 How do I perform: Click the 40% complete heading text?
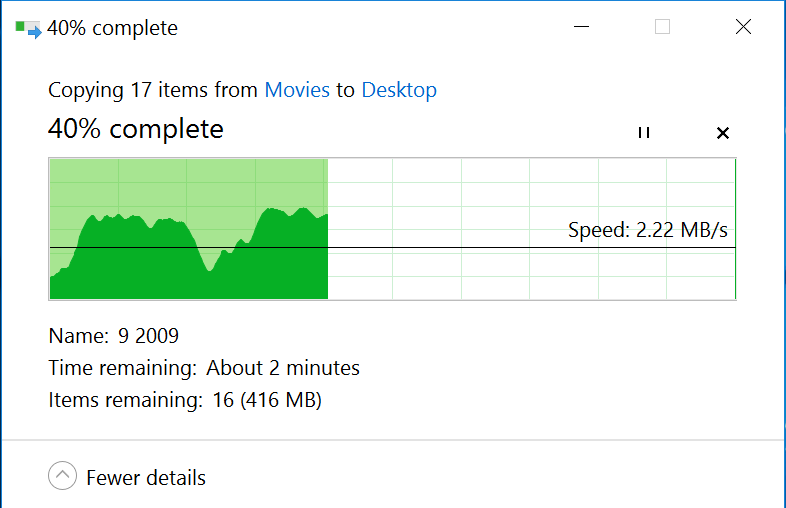pyautogui.click(x=136, y=129)
